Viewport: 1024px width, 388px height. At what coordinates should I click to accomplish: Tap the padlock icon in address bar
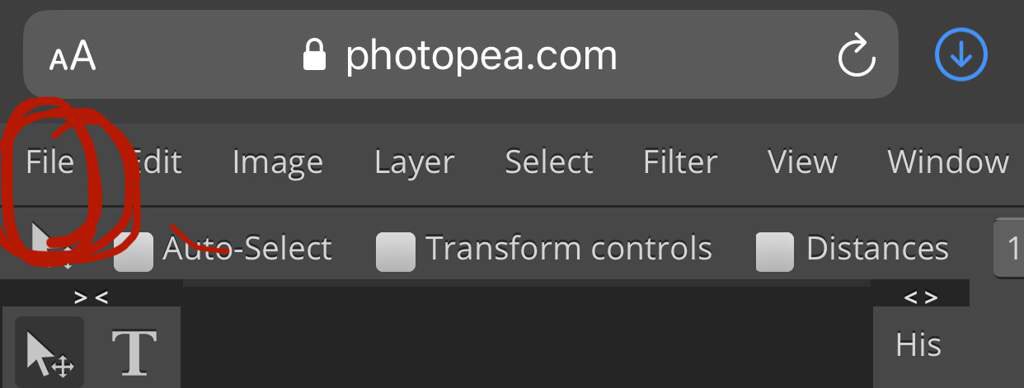click(314, 55)
